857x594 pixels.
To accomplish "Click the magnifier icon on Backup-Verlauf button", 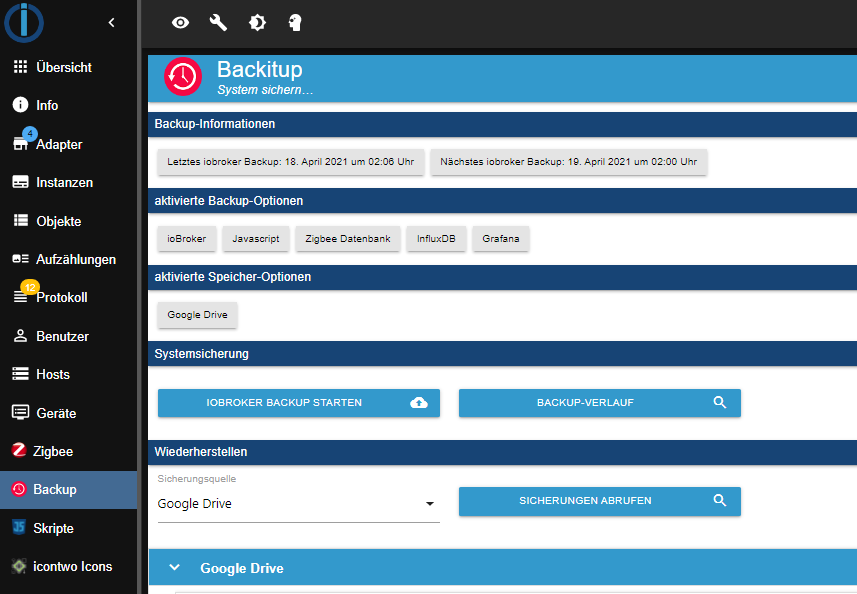I will [720, 403].
